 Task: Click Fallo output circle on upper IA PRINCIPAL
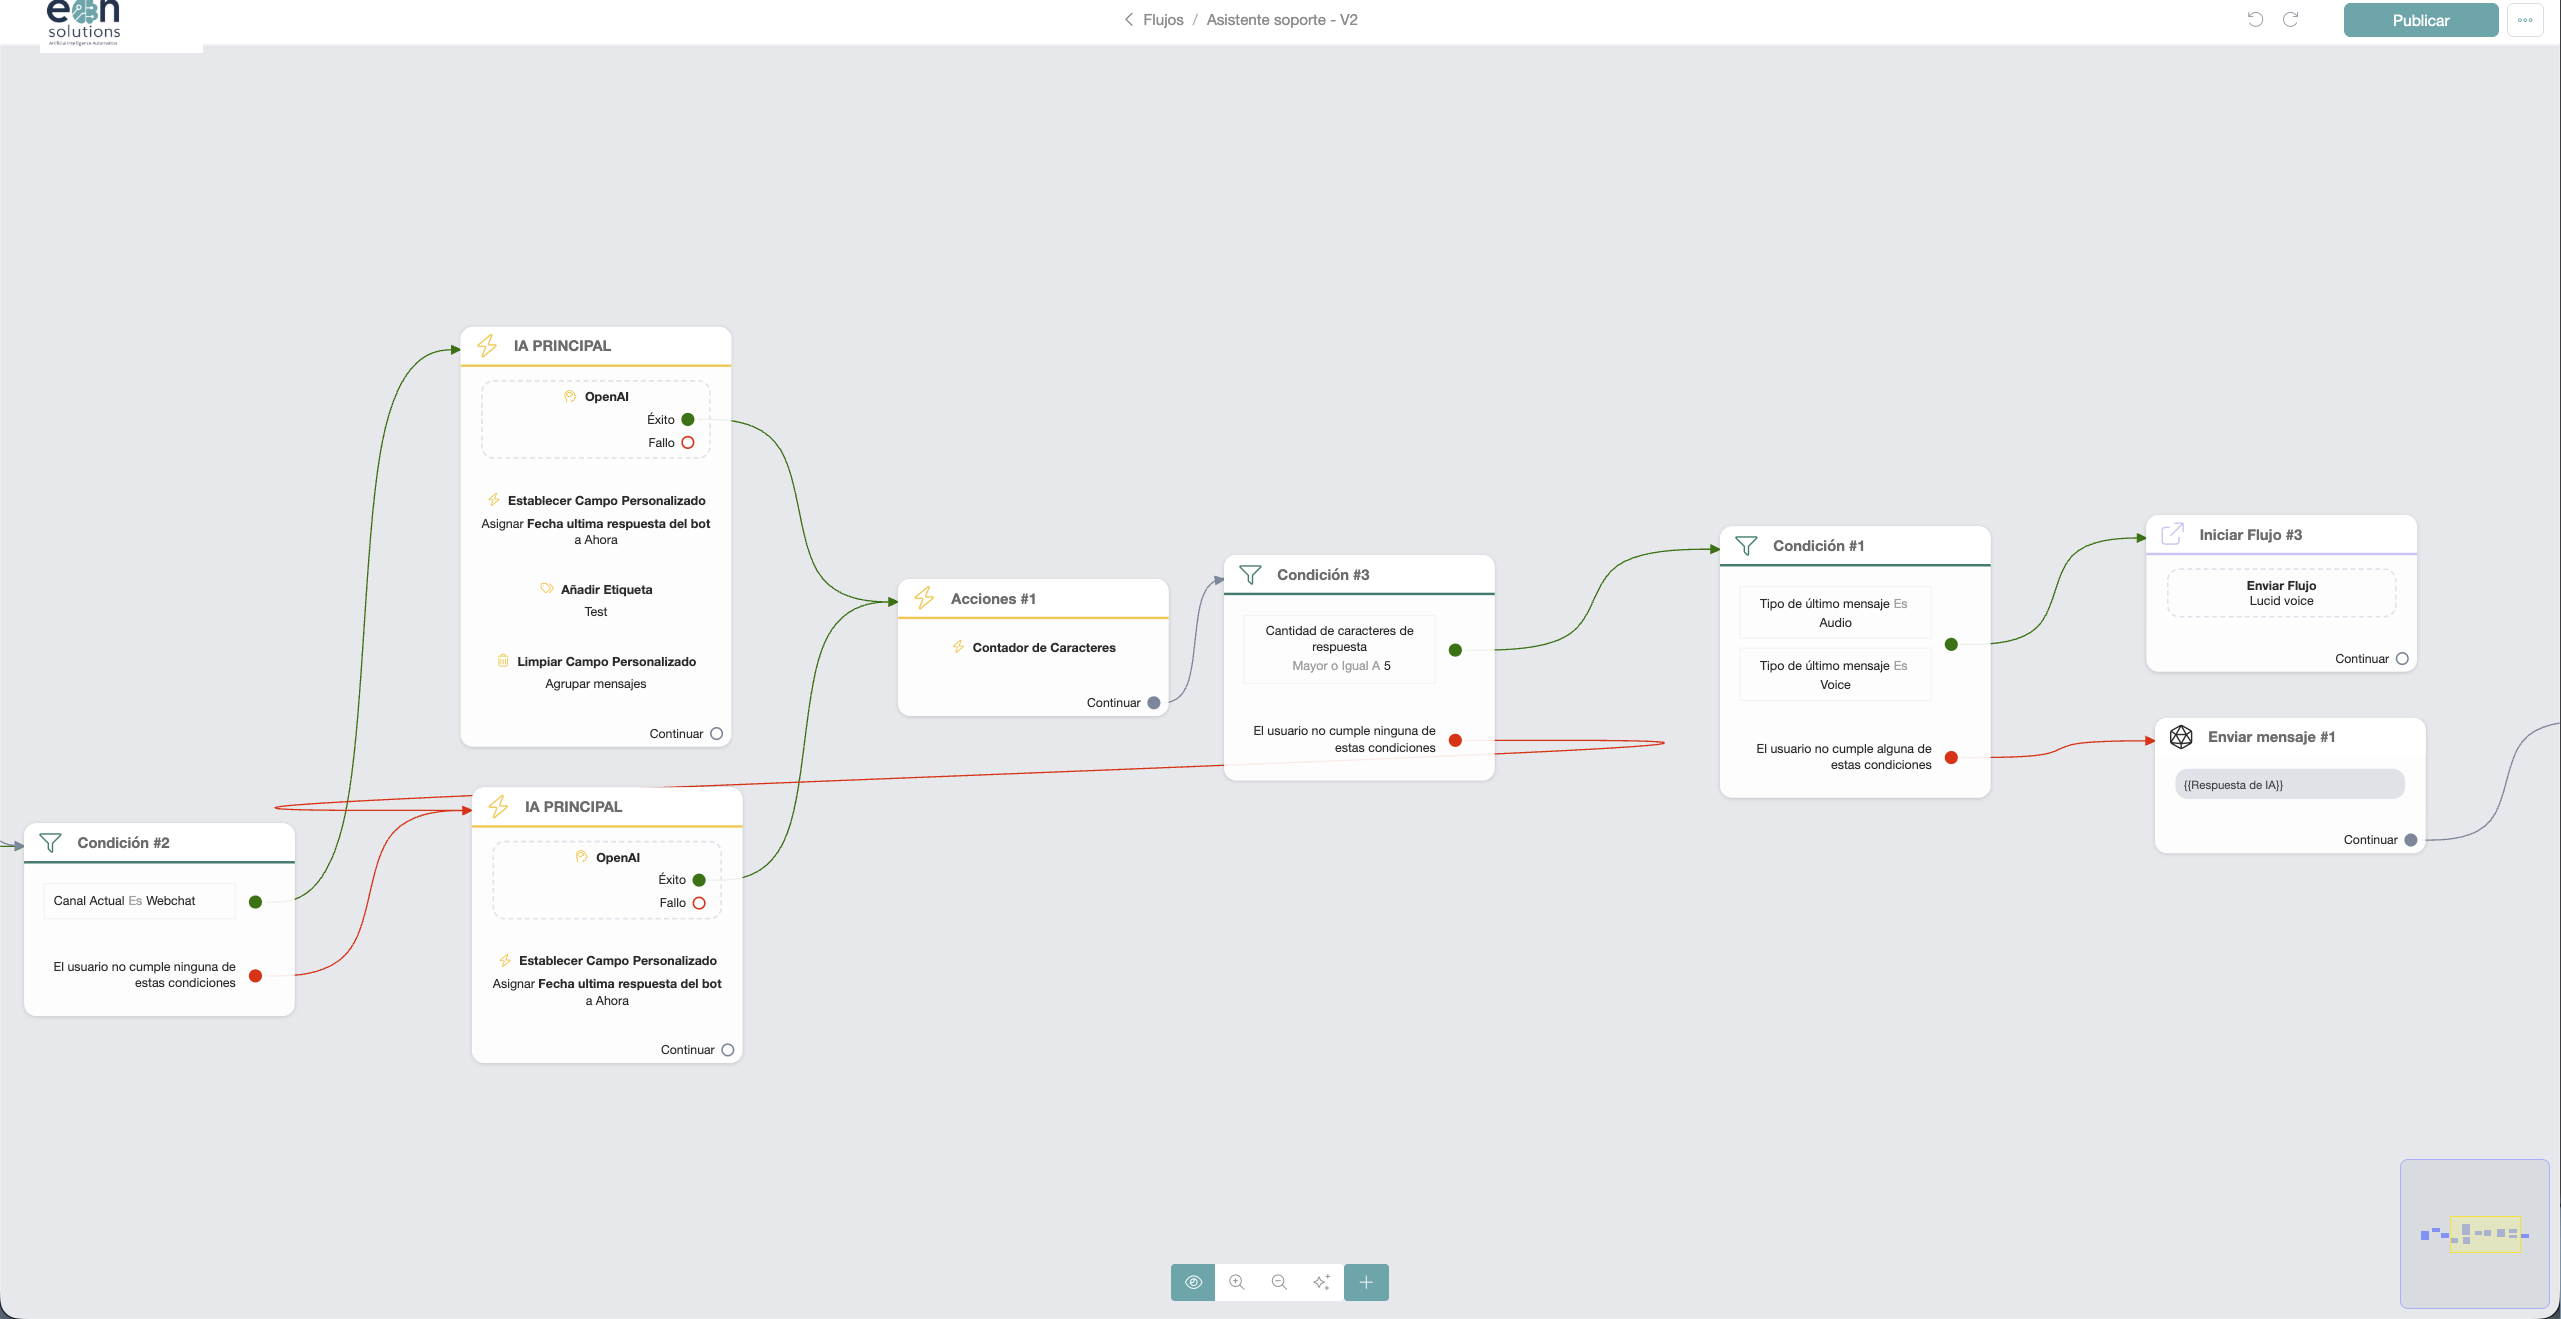pyautogui.click(x=688, y=443)
